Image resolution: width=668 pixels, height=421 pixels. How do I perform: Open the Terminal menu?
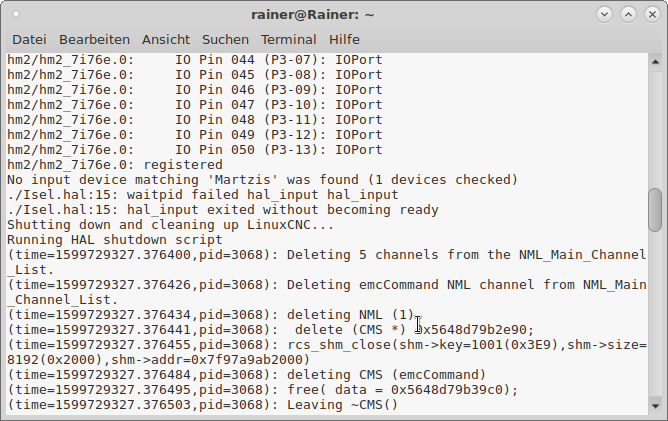(288, 40)
